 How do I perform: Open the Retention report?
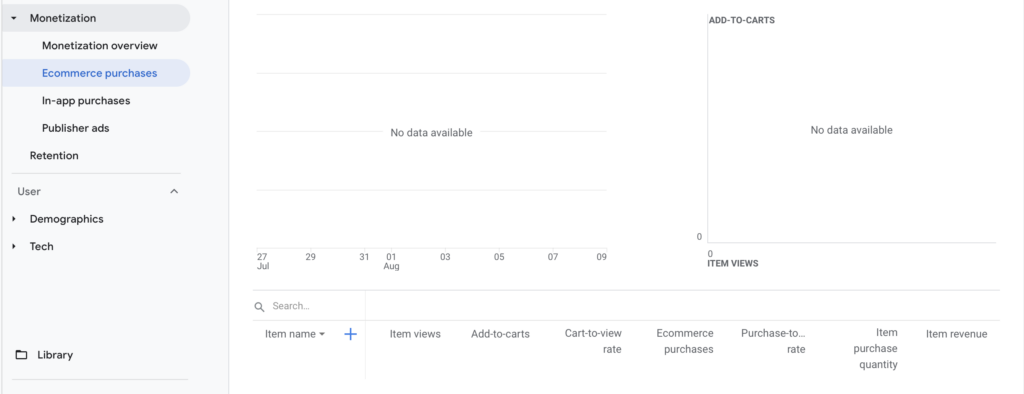54,156
